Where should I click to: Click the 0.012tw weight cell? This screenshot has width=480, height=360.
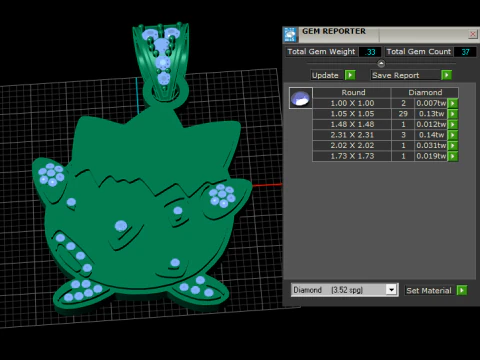click(x=431, y=125)
